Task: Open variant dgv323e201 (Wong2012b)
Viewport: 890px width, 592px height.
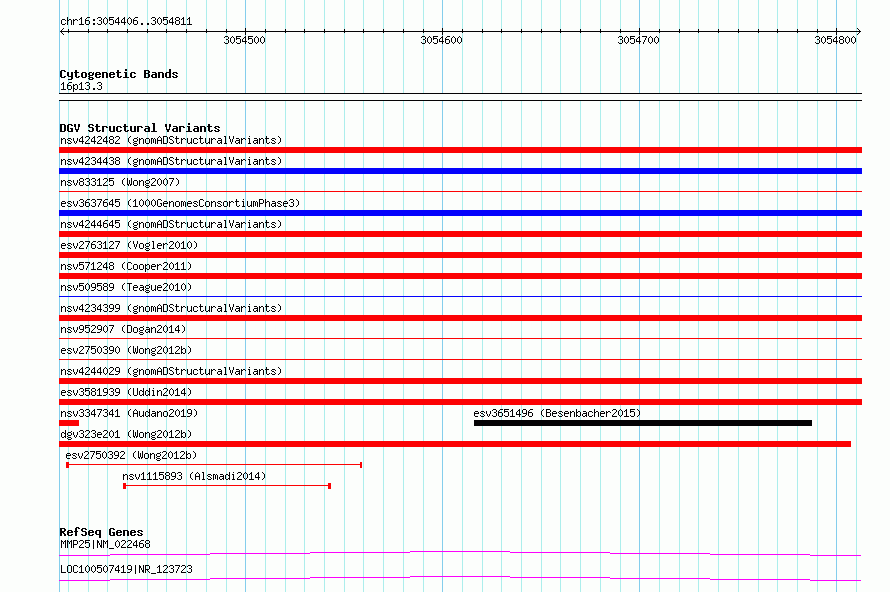Action: [x=126, y=434]
